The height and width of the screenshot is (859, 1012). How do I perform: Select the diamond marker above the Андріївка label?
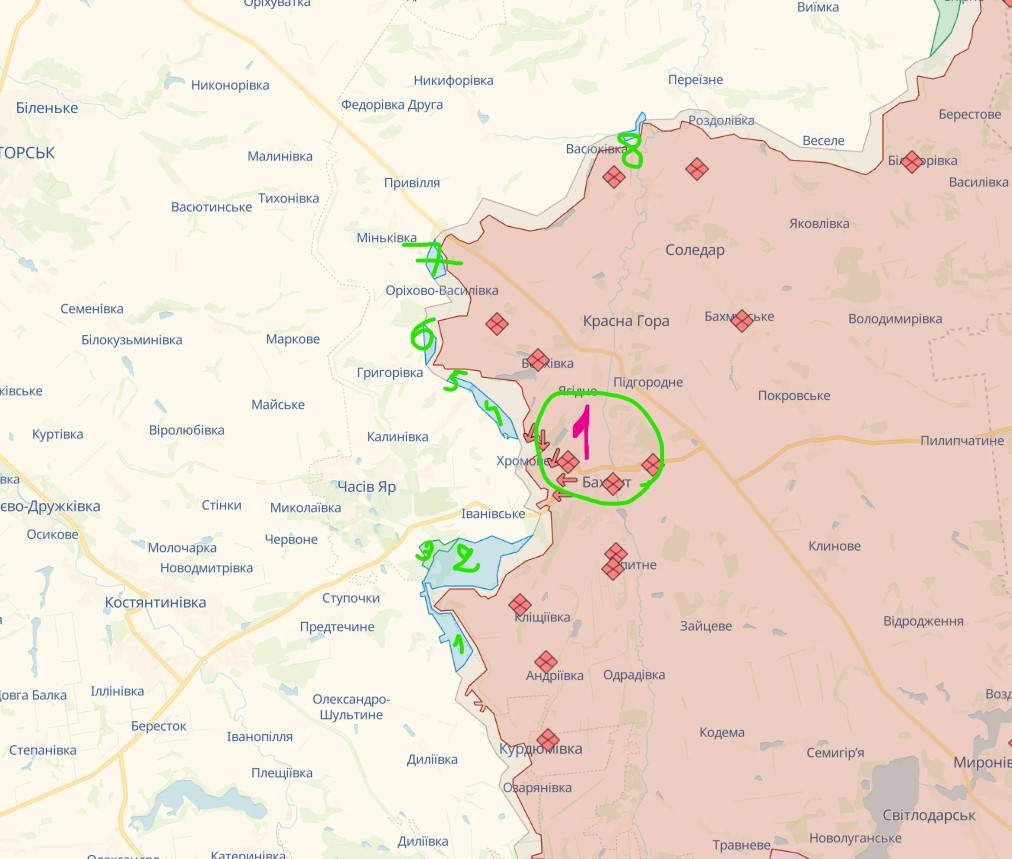(546, 662)
